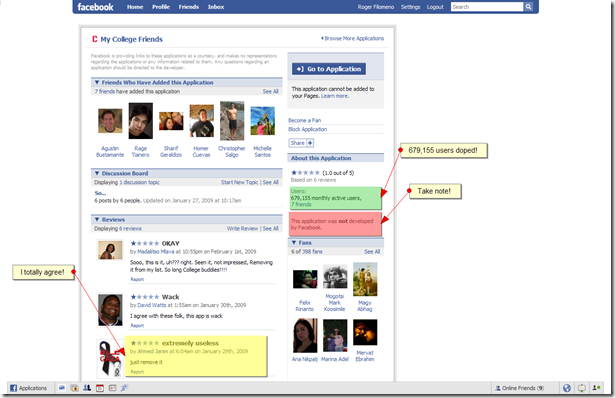615x398 pixels.
Task: Click into the Search input field
Action: (487, 7)
